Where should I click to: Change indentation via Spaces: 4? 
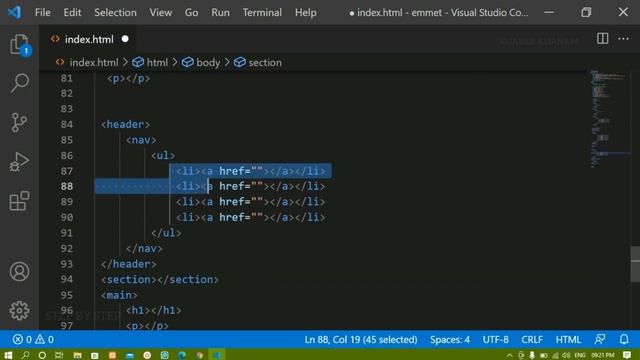point(450,340)
